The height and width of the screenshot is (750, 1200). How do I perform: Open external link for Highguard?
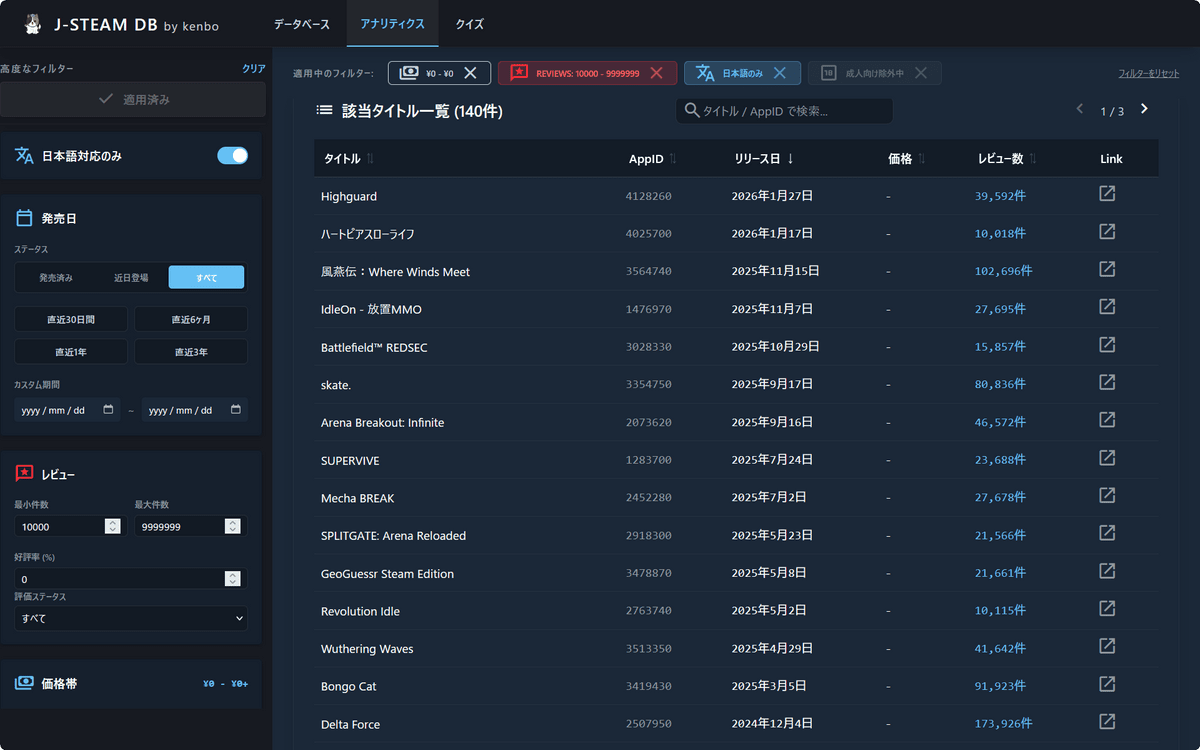1107,194
